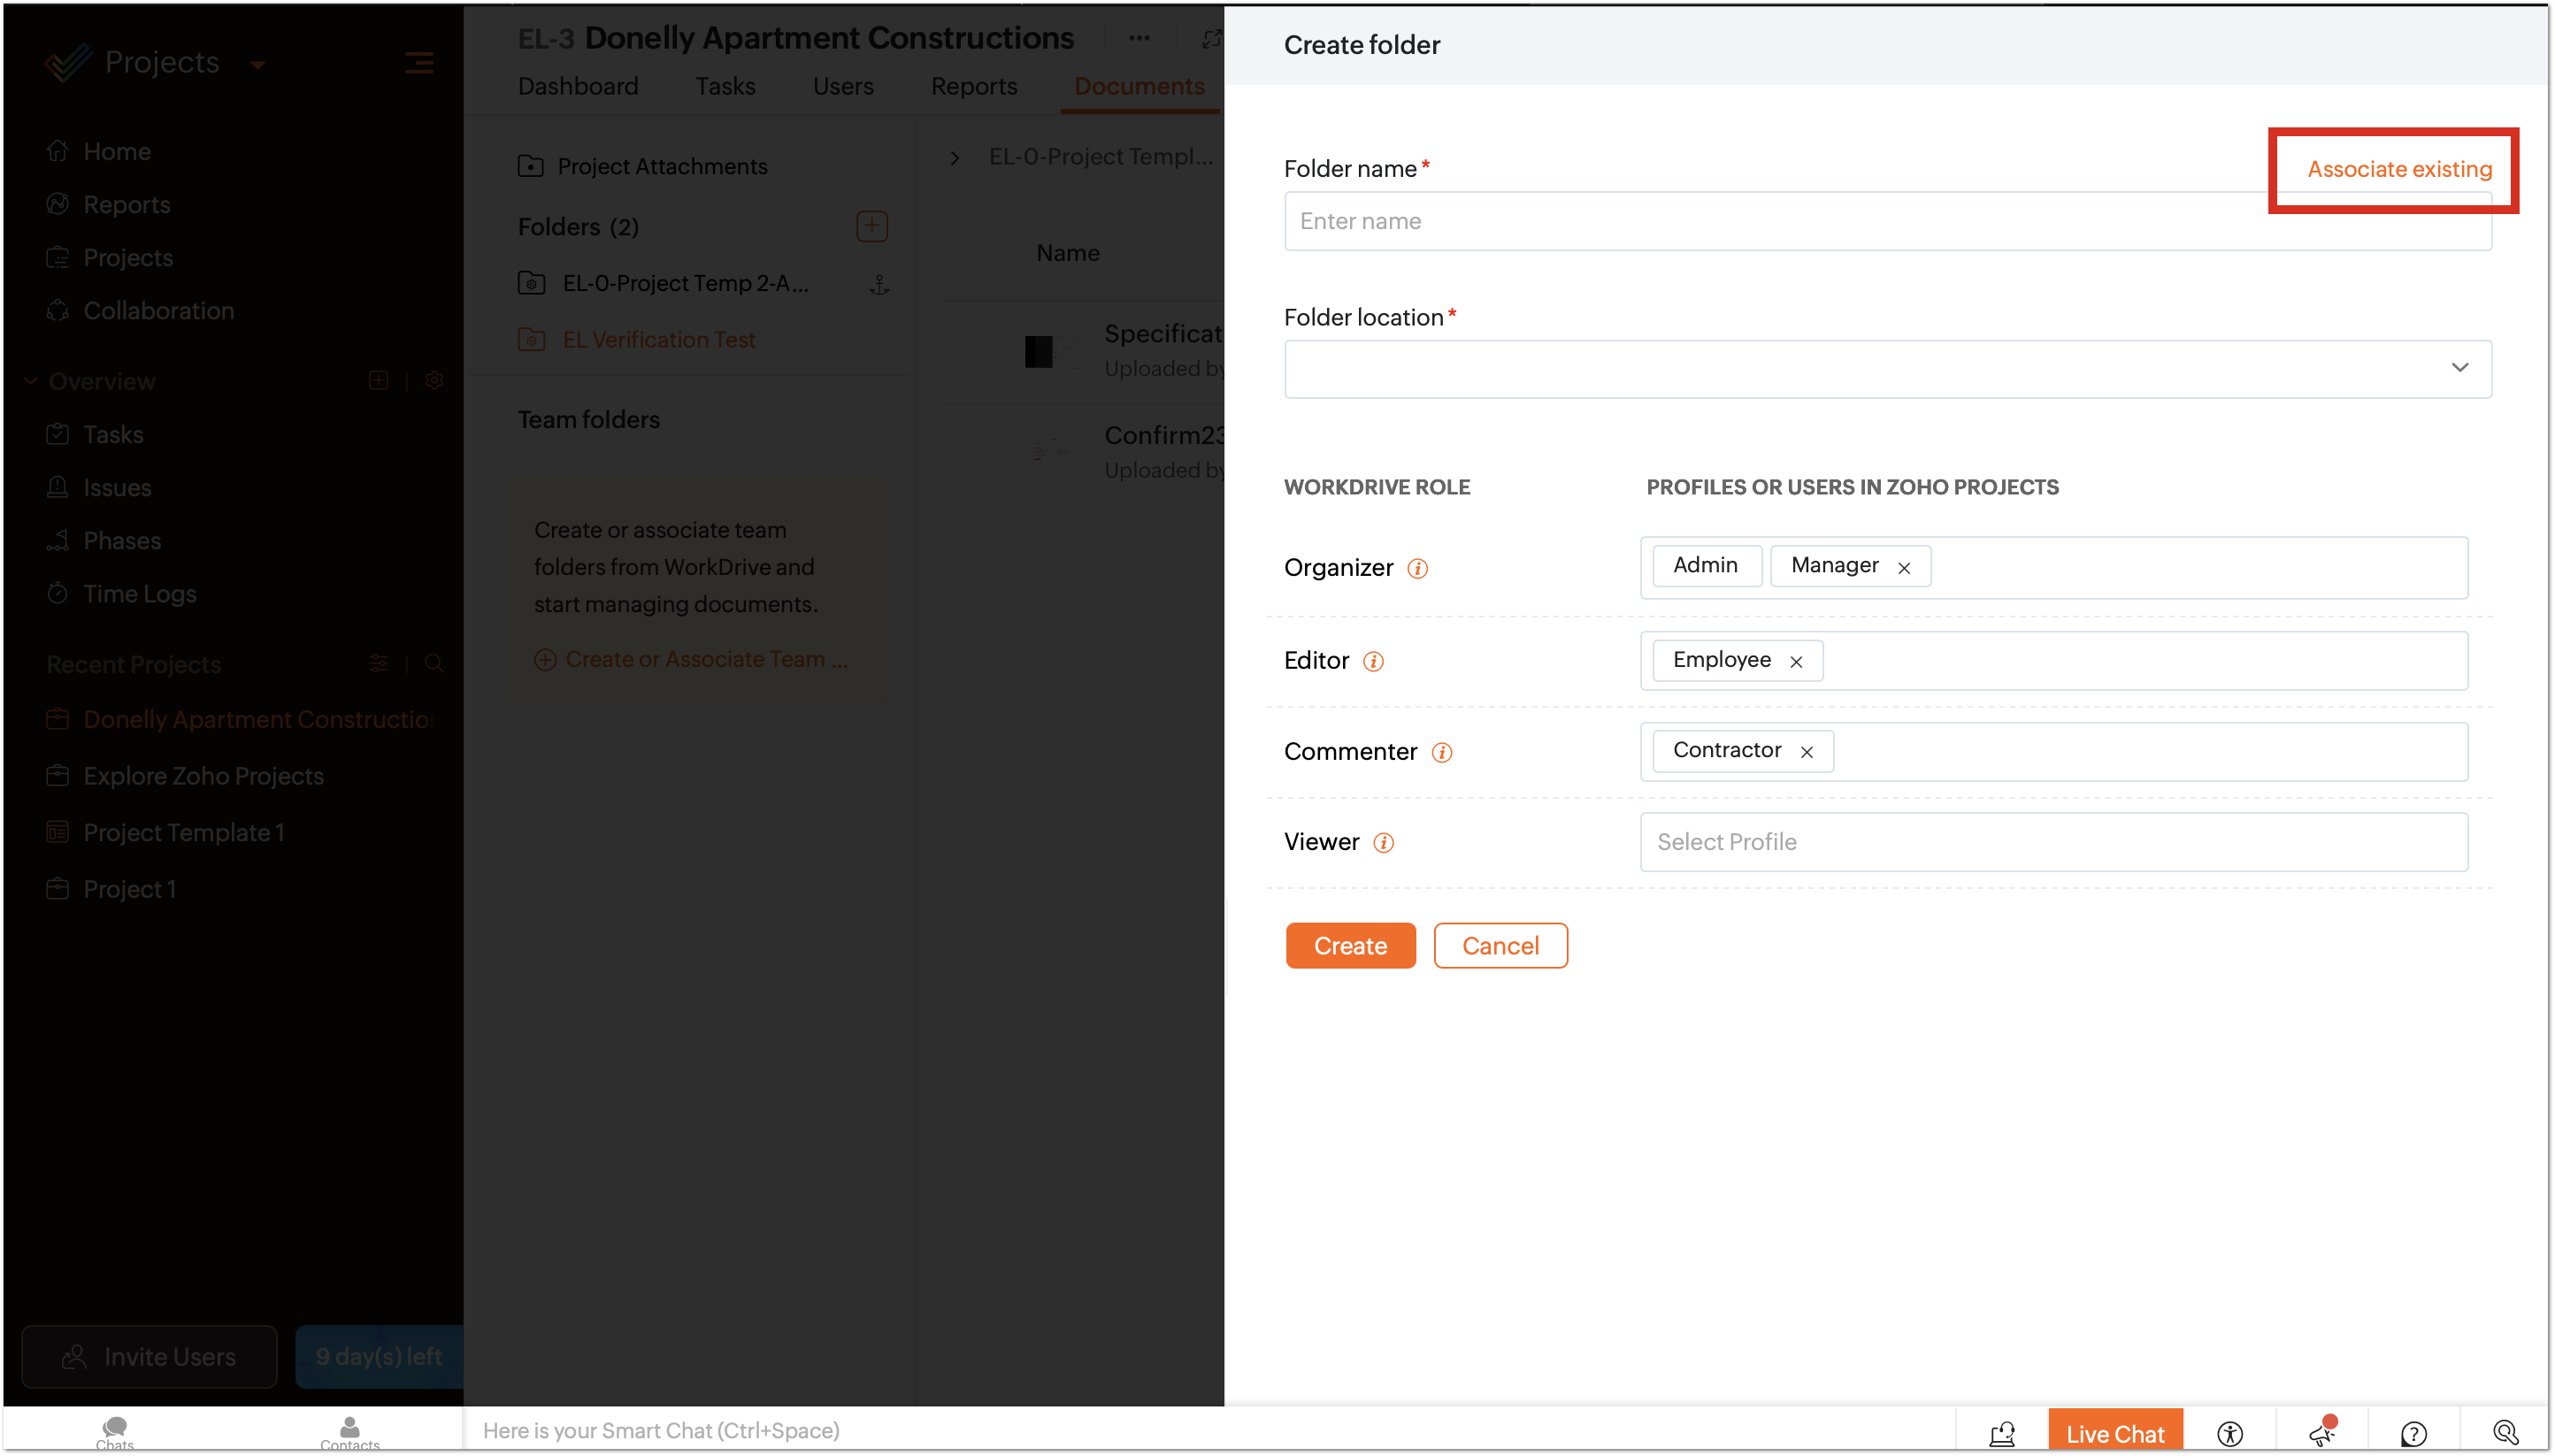This screenshot has height=1456, width=2555.
Task: Click the search icon in bottom bar
Action: pyautogui.click(x=2505, y=1433)
